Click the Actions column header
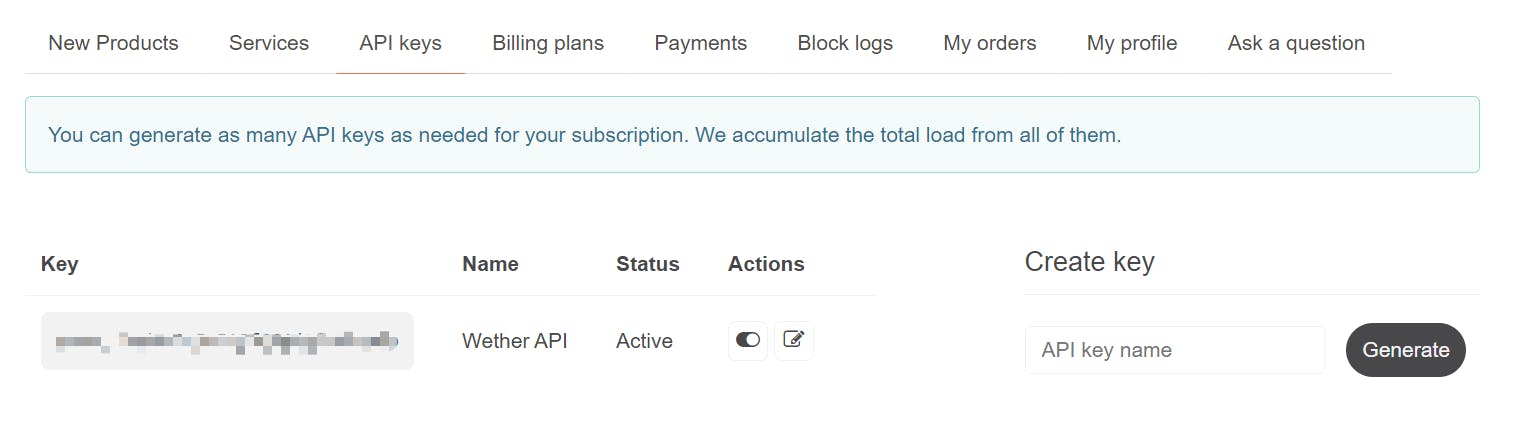The image size is (1516, 442). pos(766,264)
